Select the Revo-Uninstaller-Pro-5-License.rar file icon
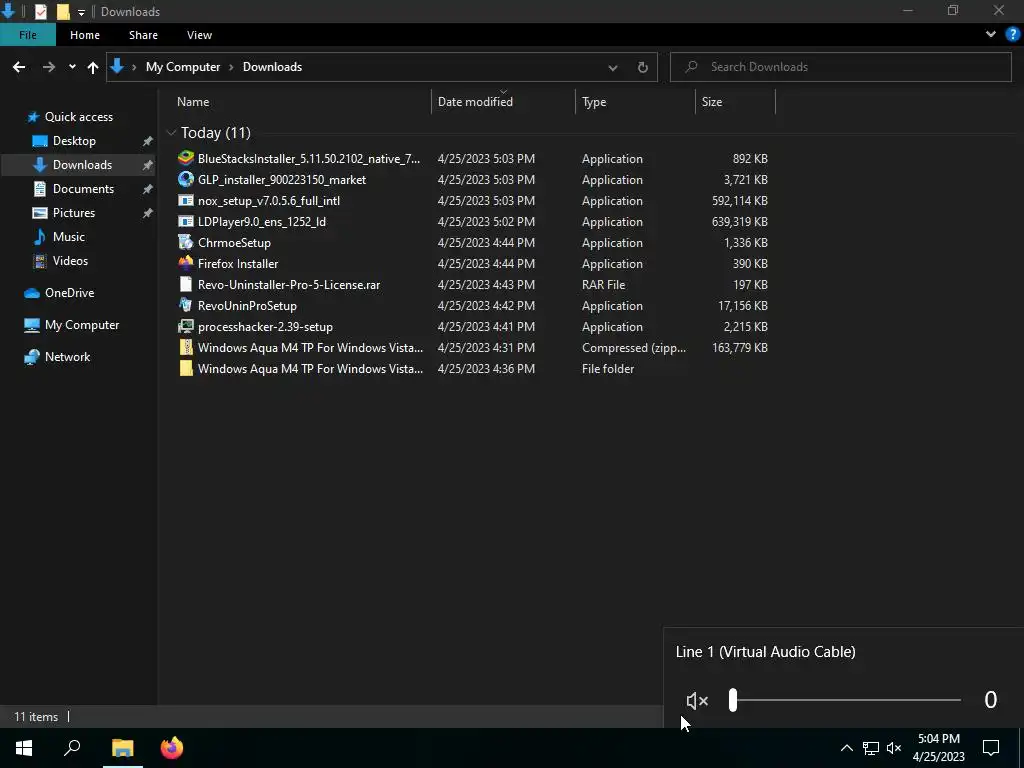Viewport: 1024px width, 768px height. (x=186, y=284)
